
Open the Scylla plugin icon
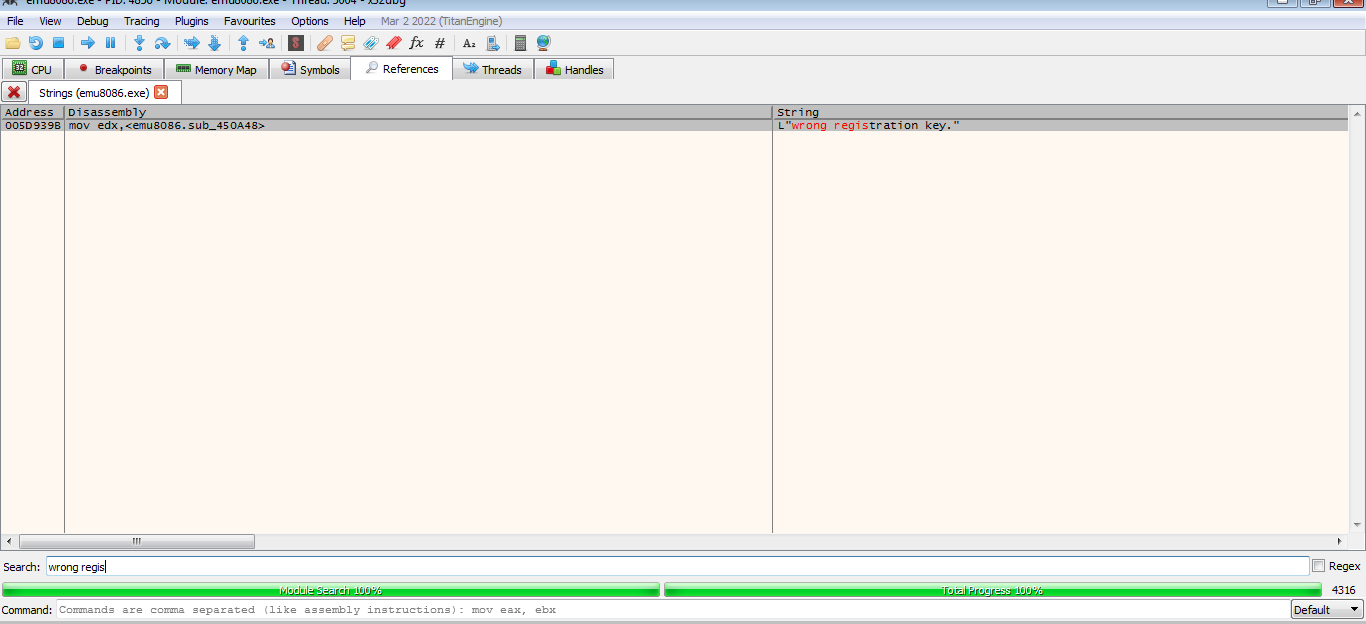[x=295, y=43]
